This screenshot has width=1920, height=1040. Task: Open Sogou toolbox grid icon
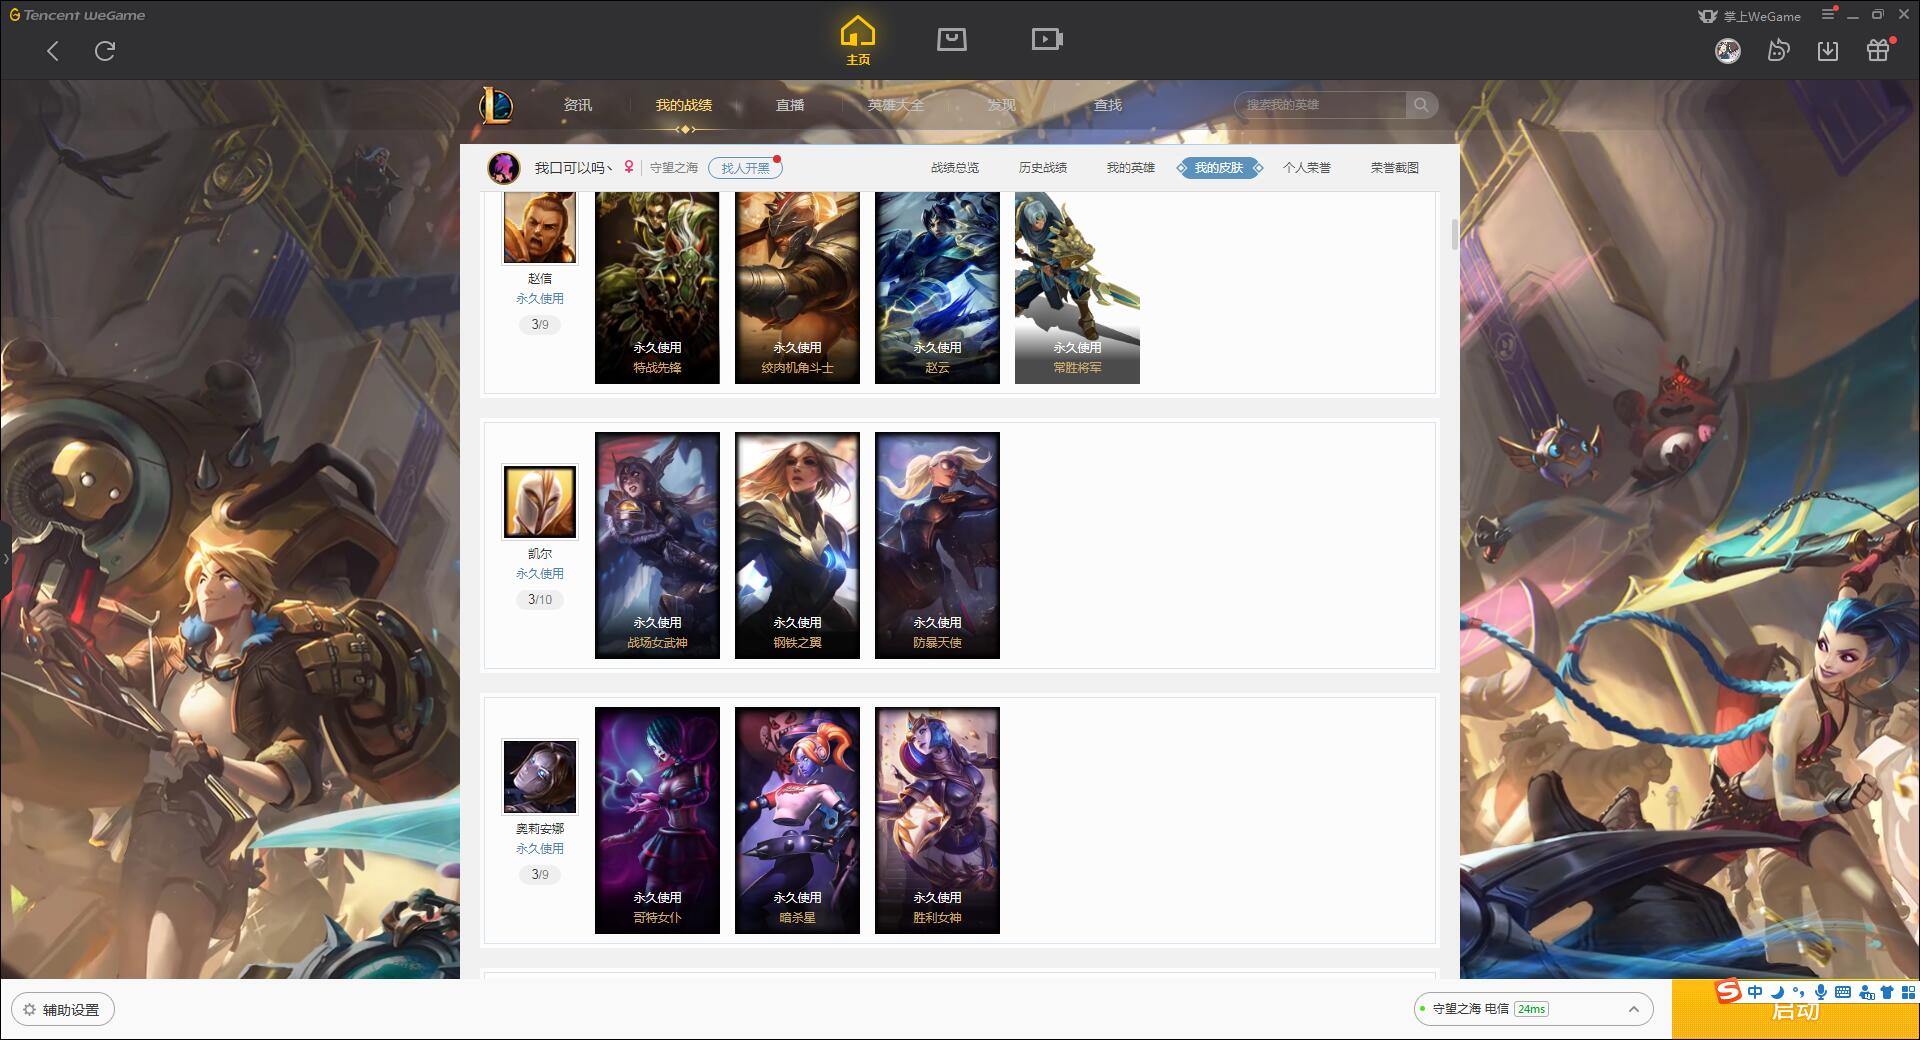point(1908,992)
